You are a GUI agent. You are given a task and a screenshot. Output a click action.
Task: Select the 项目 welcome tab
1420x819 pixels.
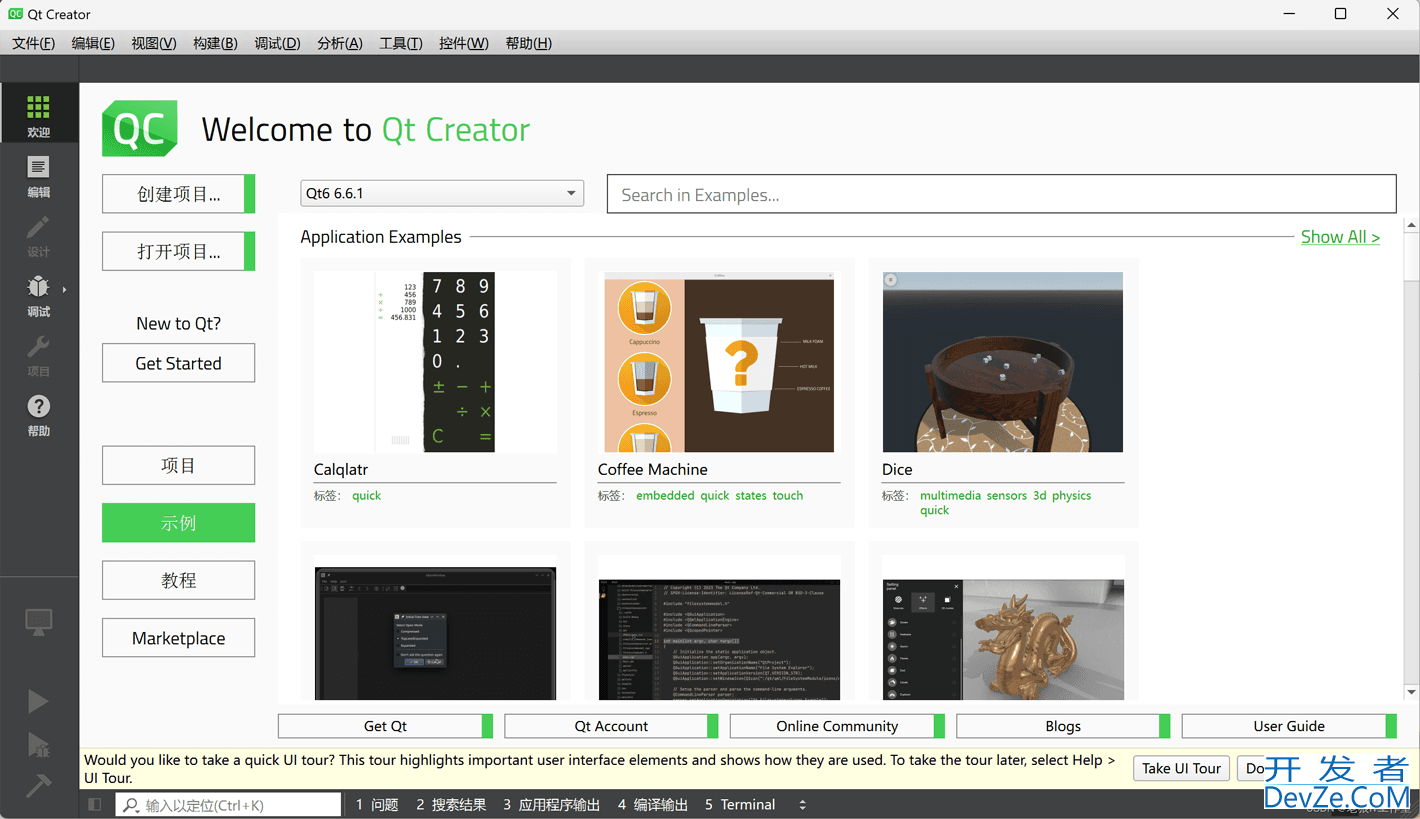pos(178,465)
